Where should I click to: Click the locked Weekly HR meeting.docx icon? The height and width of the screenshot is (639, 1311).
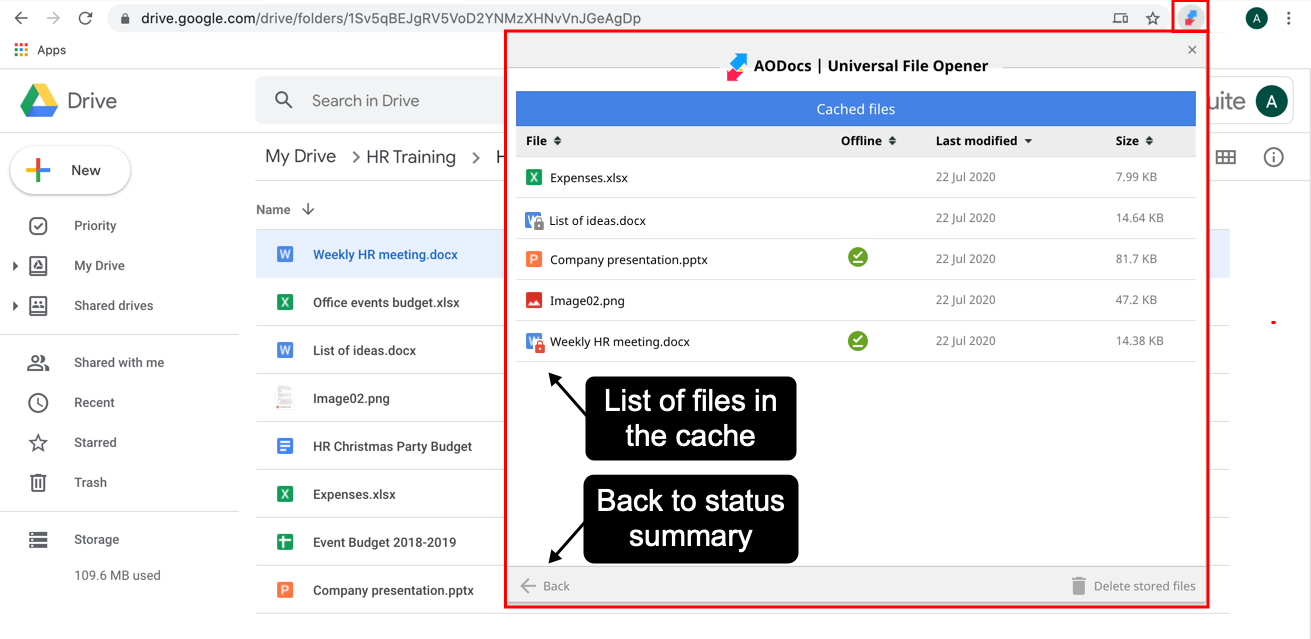click(x=535, y=342)
